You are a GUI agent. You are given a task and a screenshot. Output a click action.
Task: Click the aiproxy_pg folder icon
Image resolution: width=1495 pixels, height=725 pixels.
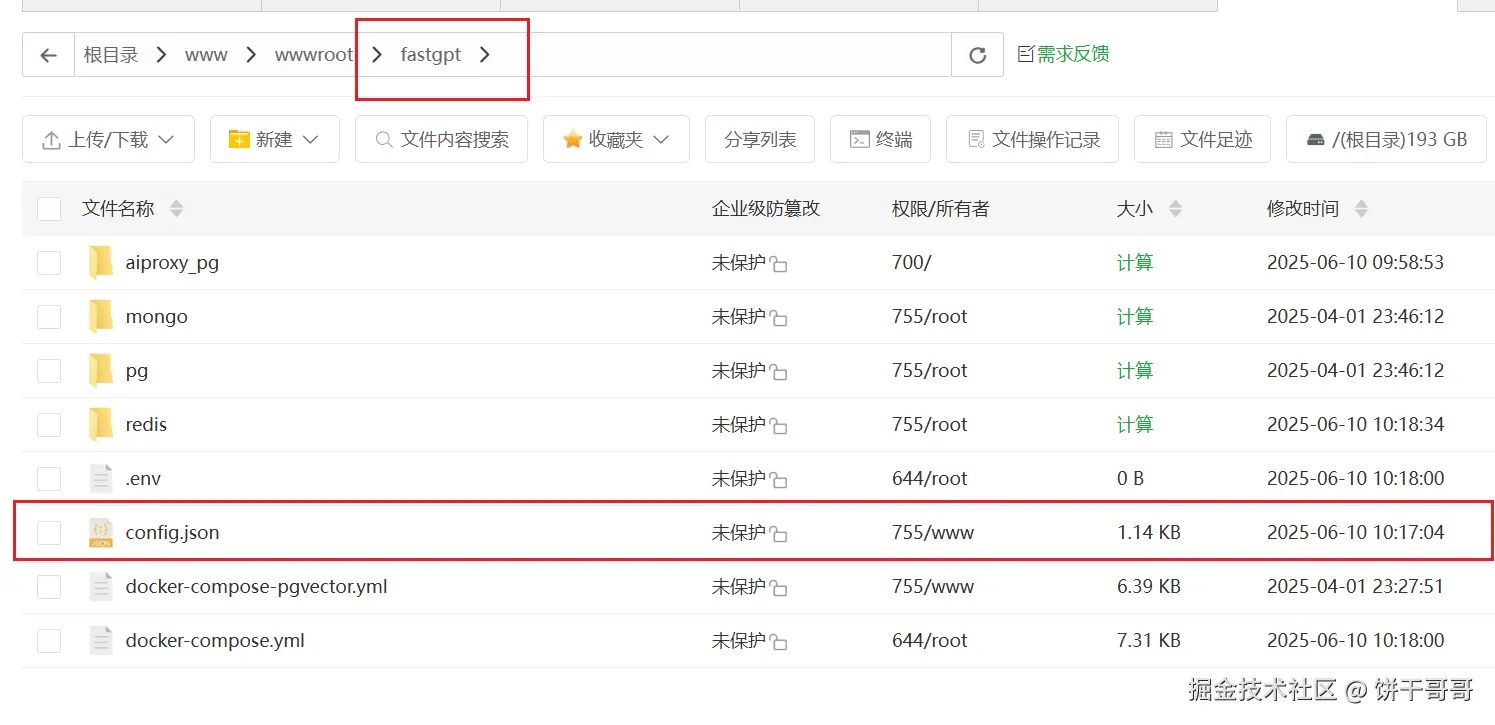[101, 263]
